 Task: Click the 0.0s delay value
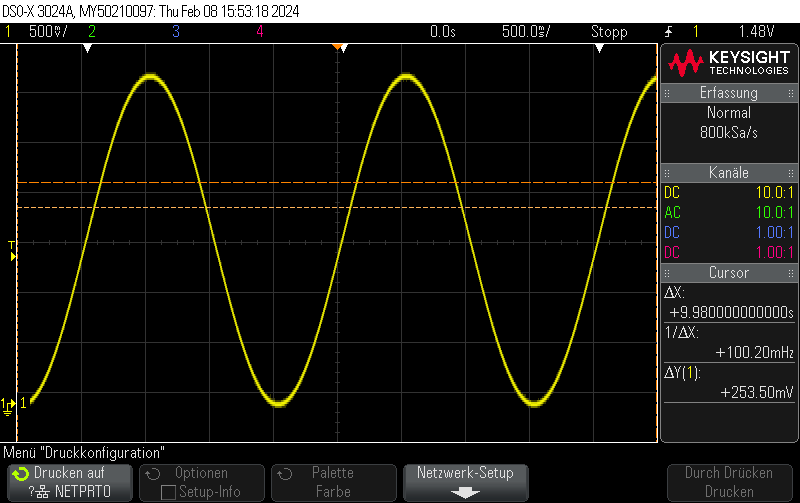[x=443, y=32]
